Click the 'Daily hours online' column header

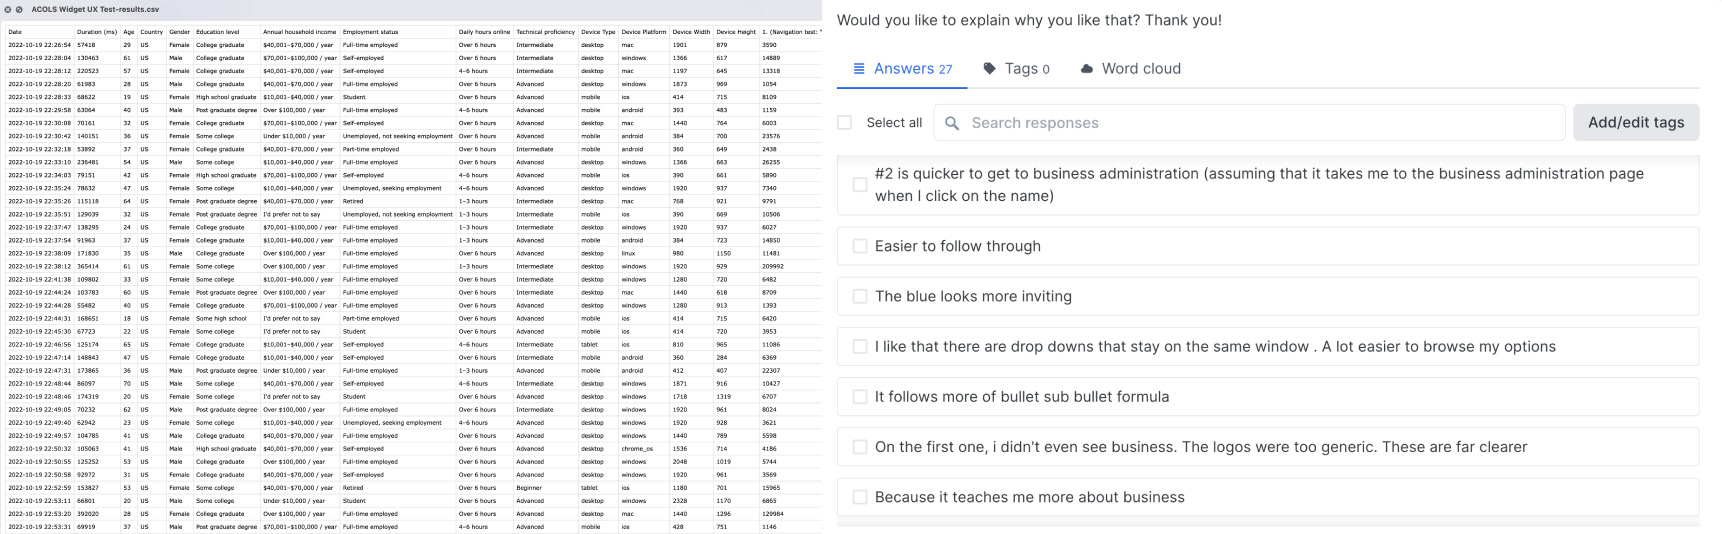pos(484,32)
